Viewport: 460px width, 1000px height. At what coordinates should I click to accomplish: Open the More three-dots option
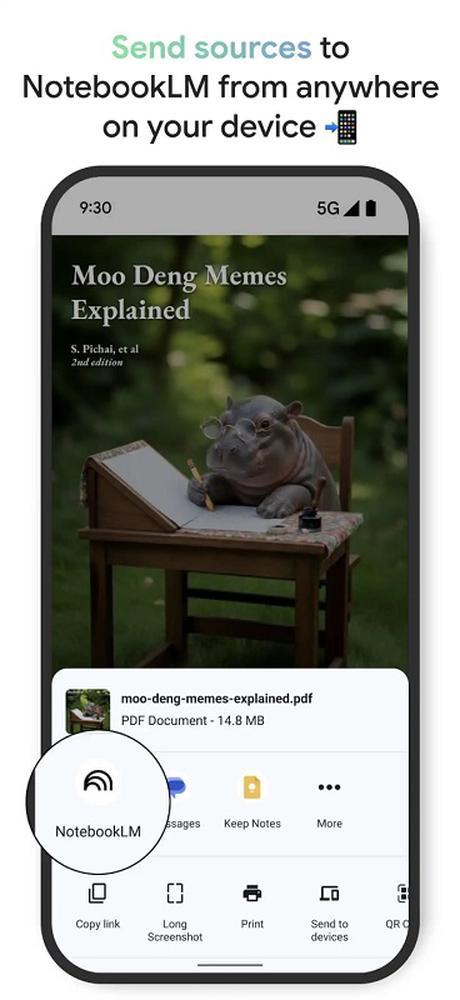pyautogui.click(x=329, y=788)
